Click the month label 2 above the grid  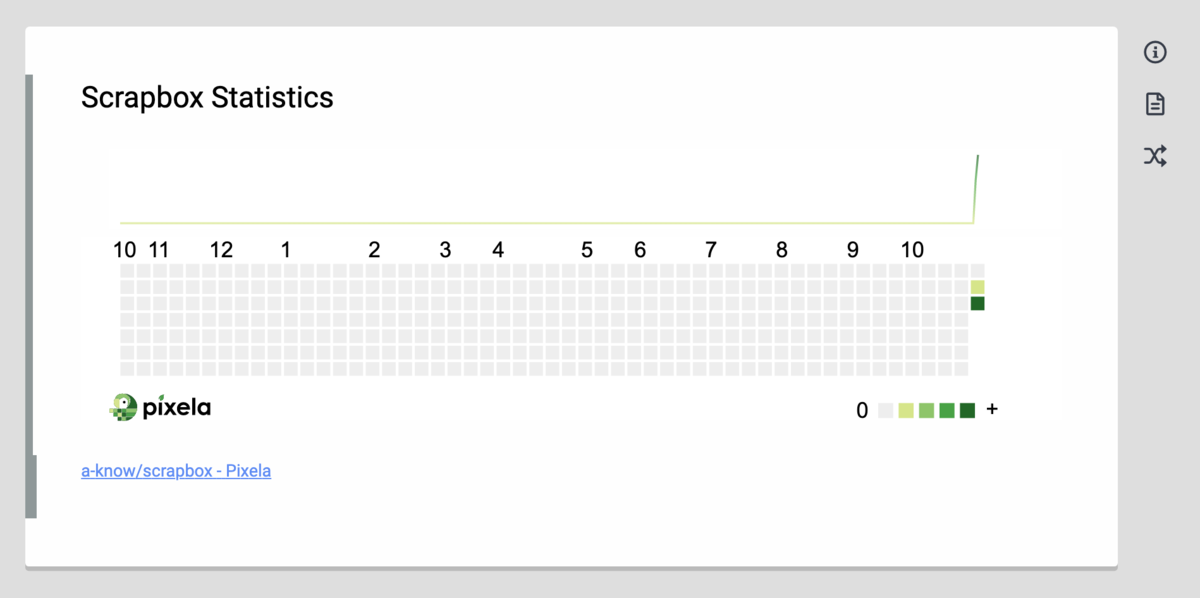[x=374, y=250]
